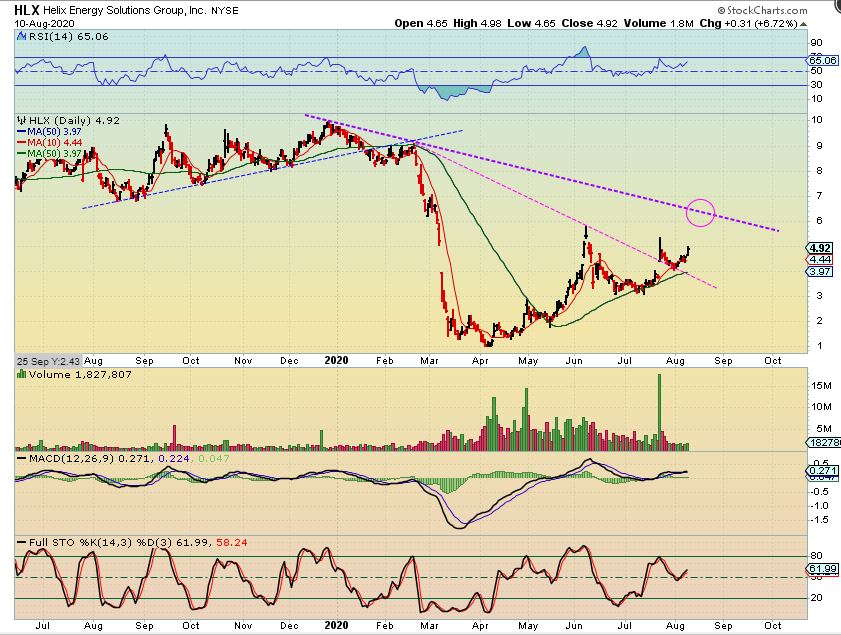Click the Jul label on bottom stochastic date axis
The height and width of the screenshot is (635, 841).
point(42,626)
